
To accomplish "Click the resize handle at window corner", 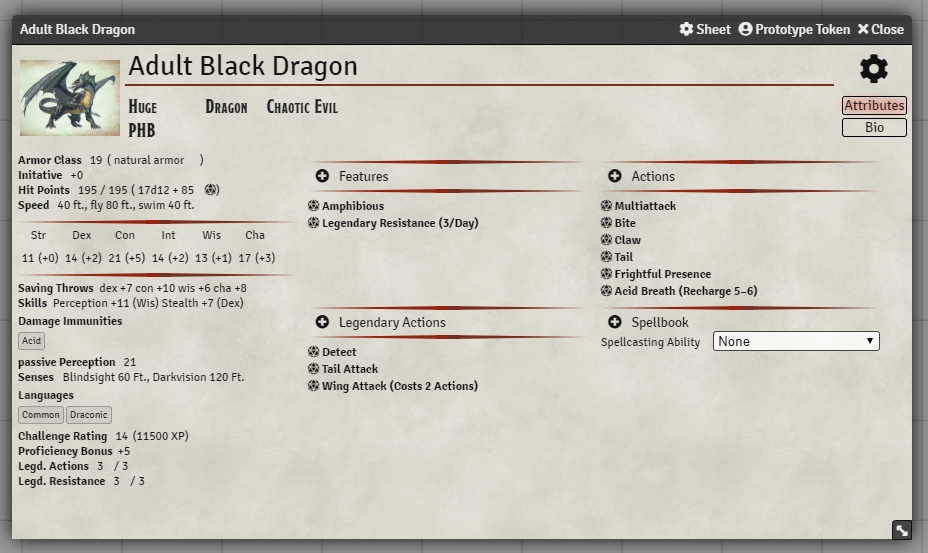I will click(x=901, y=531).
